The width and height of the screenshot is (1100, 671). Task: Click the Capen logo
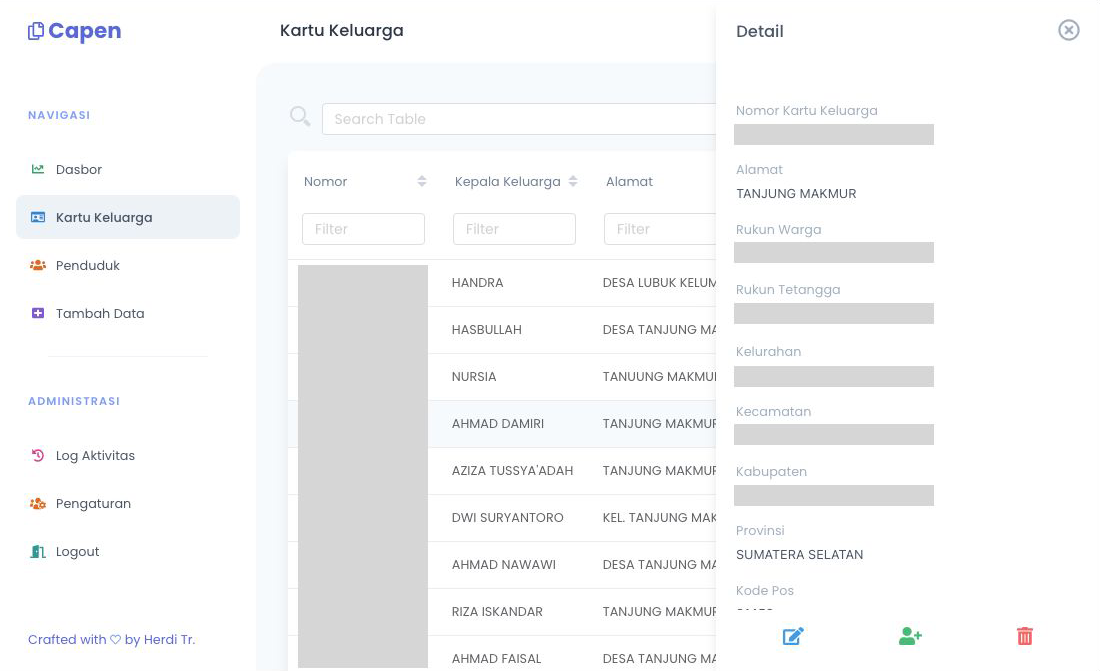point(75,31)
